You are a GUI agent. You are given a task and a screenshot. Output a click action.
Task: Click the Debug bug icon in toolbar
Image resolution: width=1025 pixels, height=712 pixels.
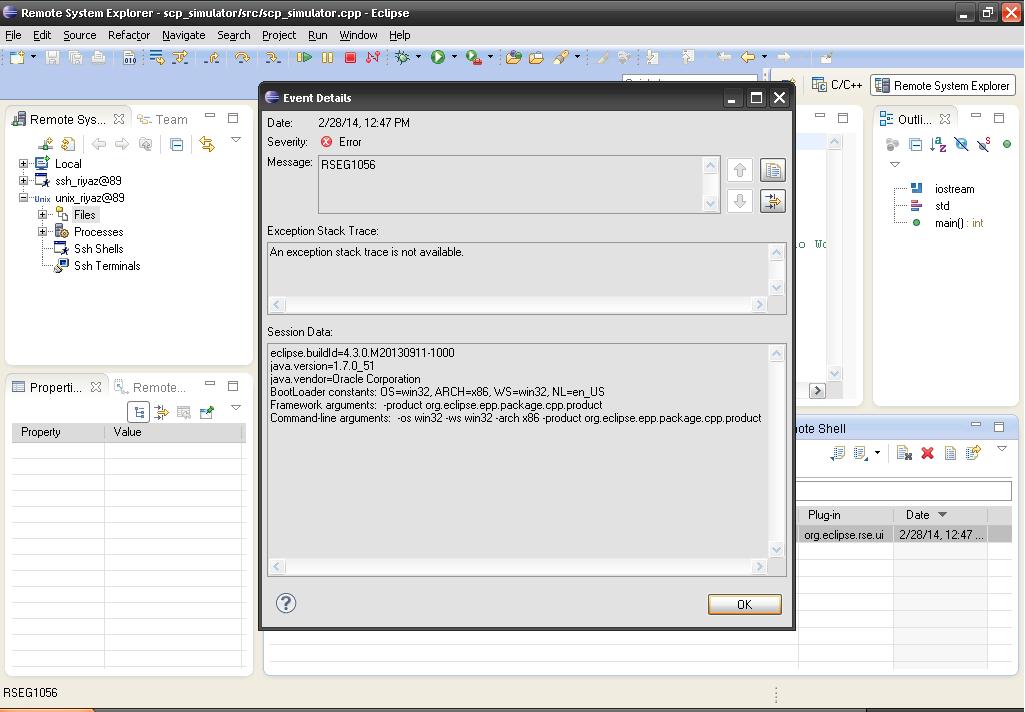[402, 58]
